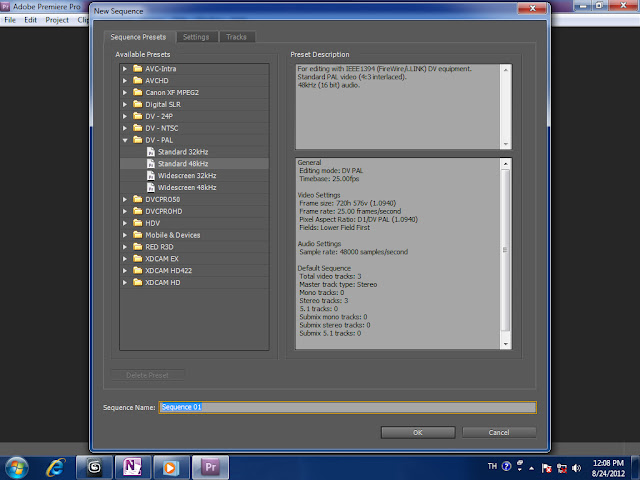Viewport: 640px width, 480px height.
Task: Select the Standard 48kHz preset label
Action: pos(183,164)
